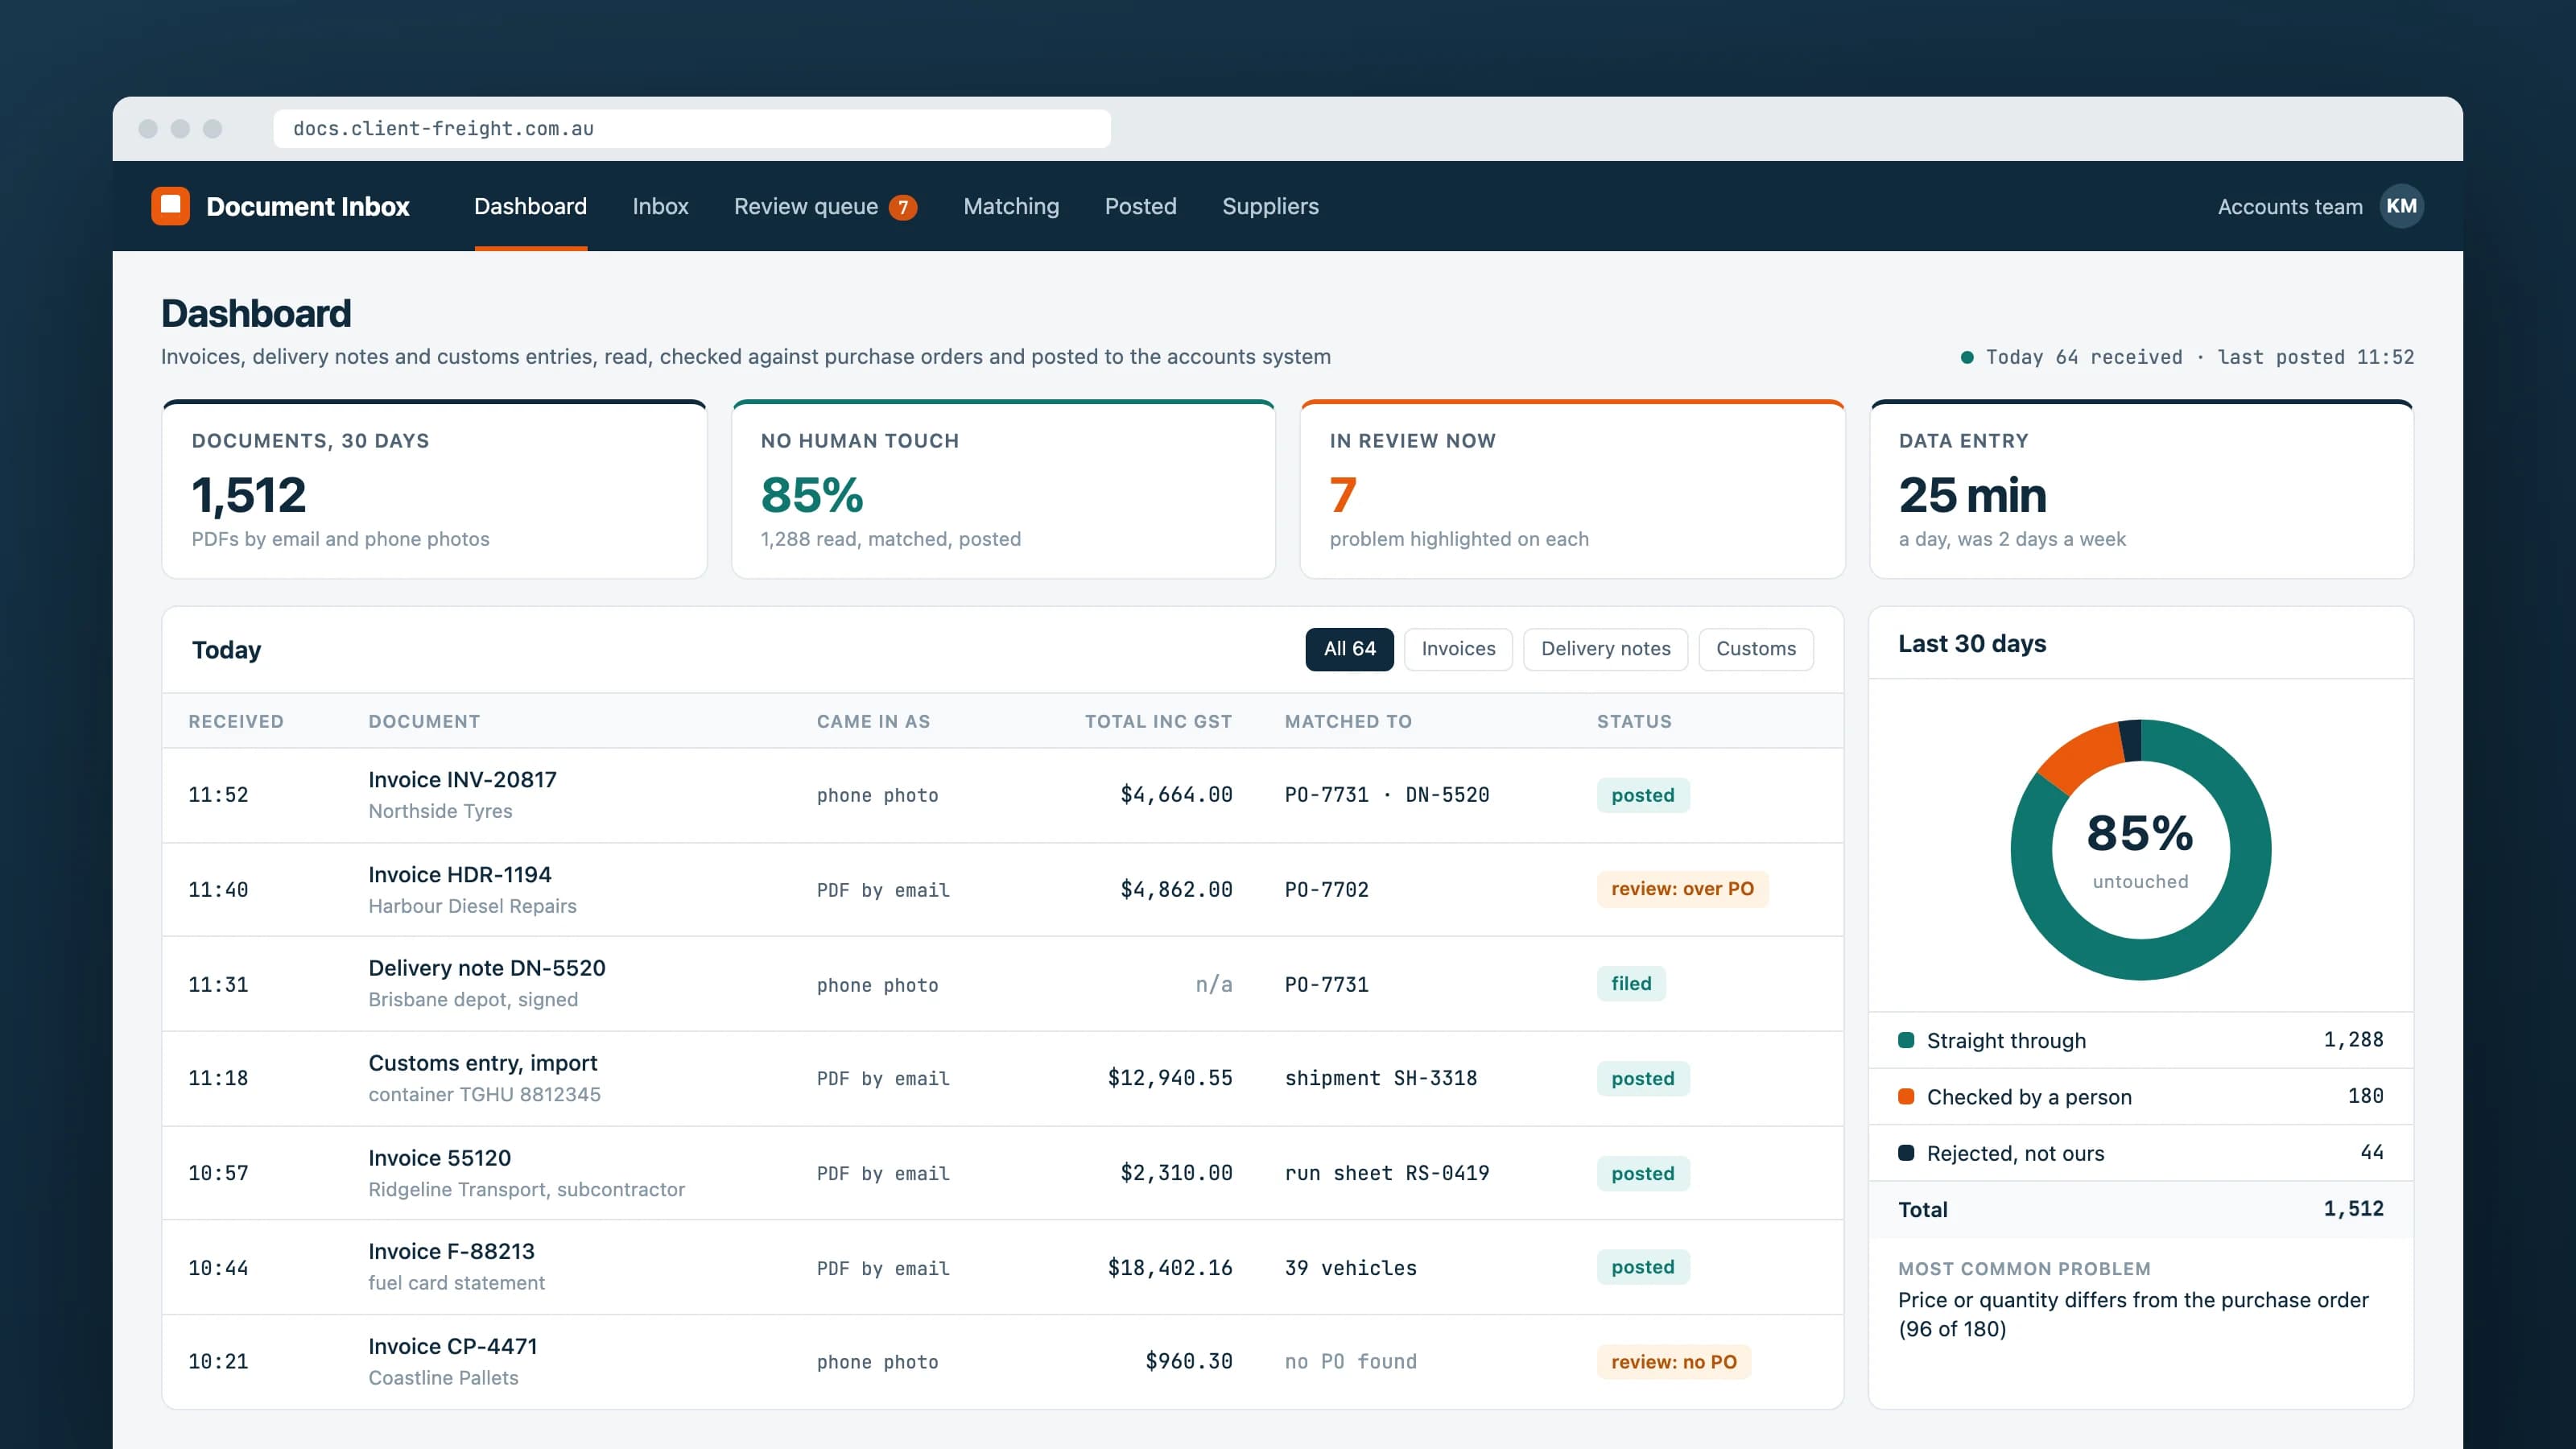Click the browser address bar
Viewport: 2576px width, 1449px height.
point(692,129)
